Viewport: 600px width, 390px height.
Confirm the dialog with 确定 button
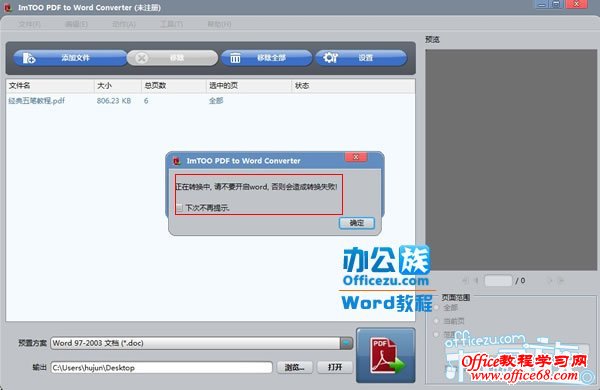tap(357, 223)
